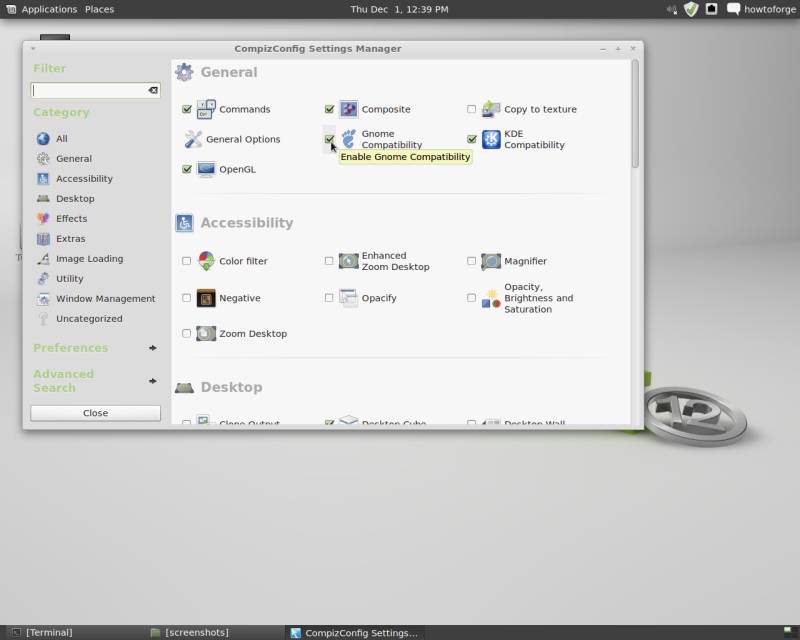Click the Desktop section header icon

click(184, 388)
